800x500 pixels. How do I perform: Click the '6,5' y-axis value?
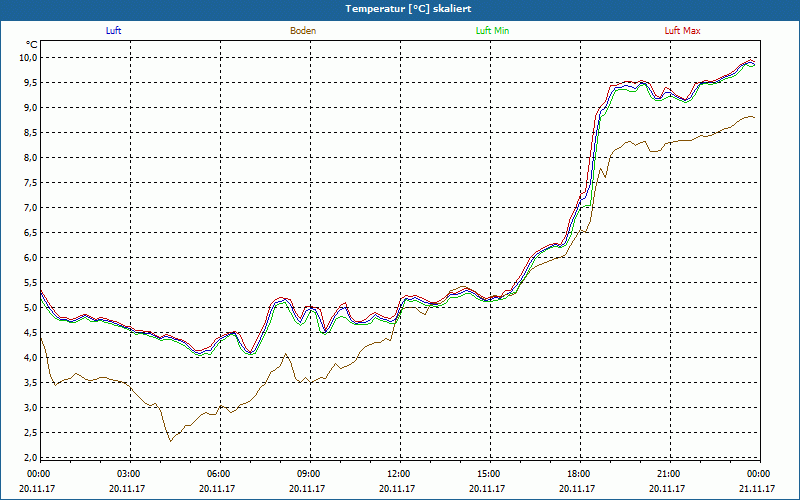point(31,233)
